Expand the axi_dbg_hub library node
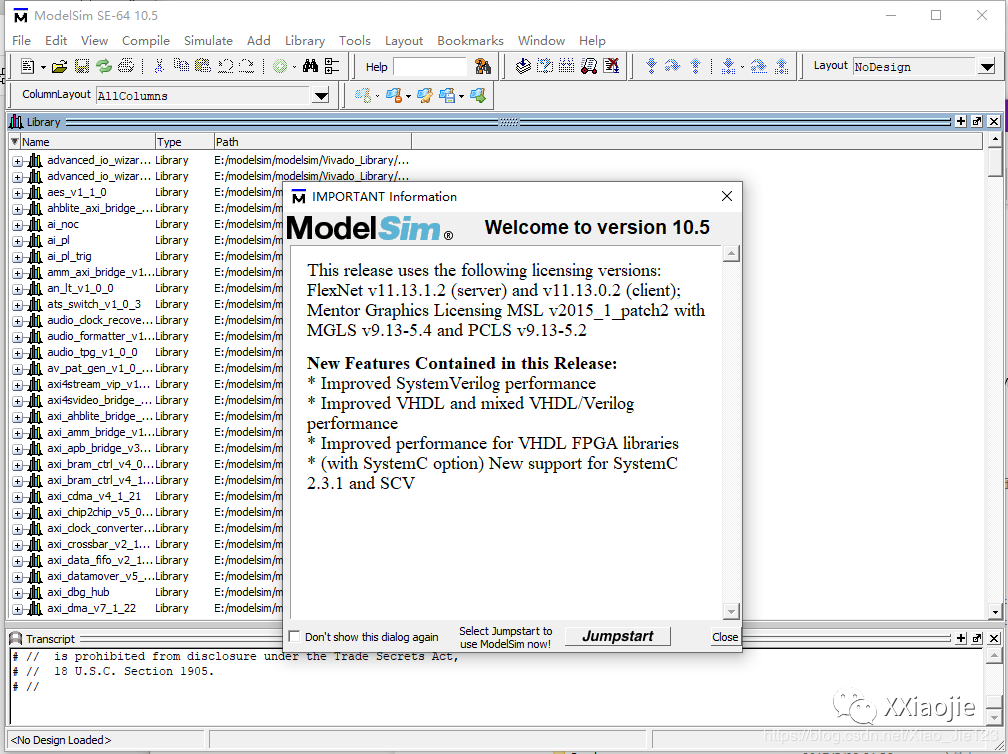 (17, 593)
